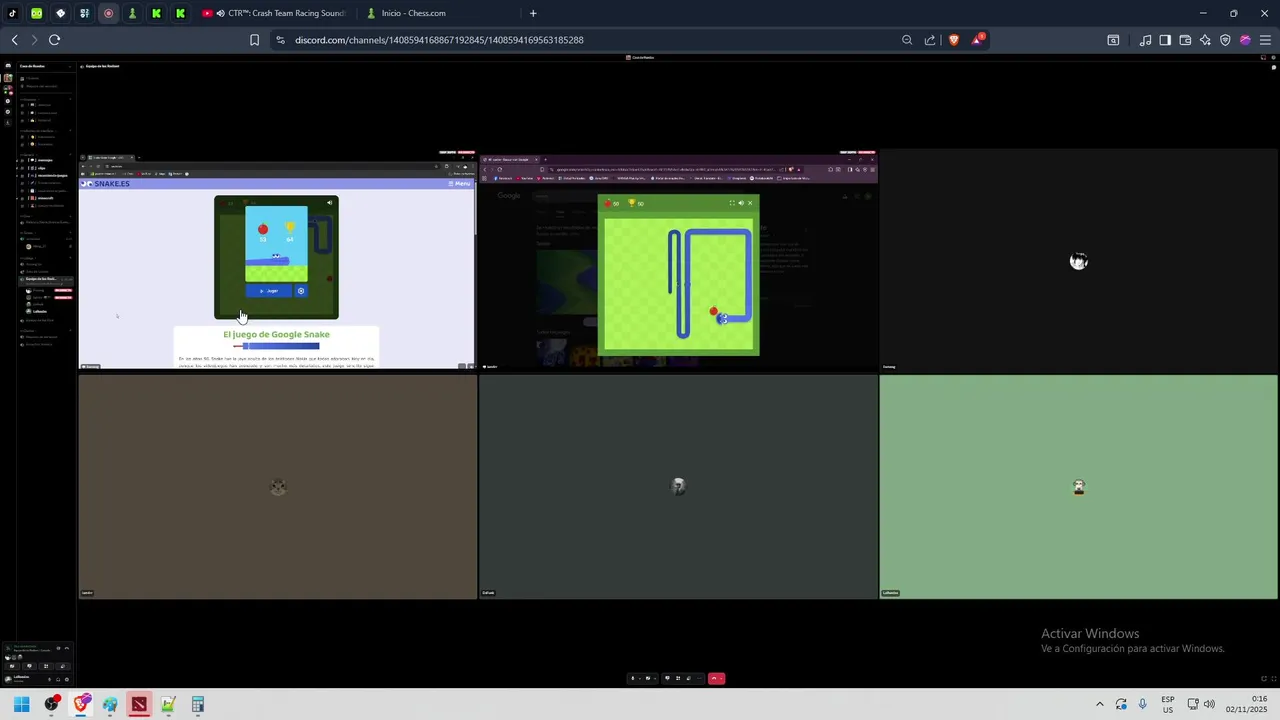
Task: Go back in browser history
Action: [14, 40]
